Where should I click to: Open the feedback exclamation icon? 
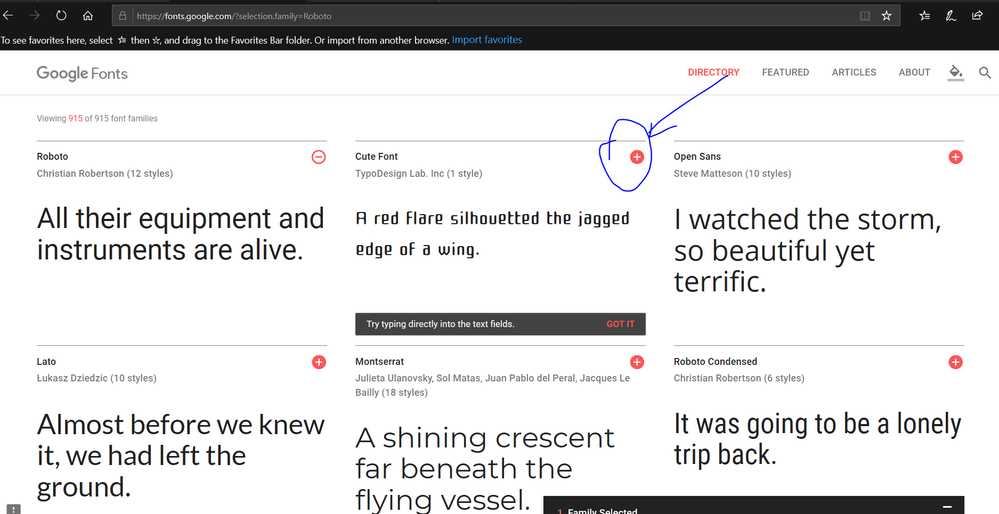(13, 509)
